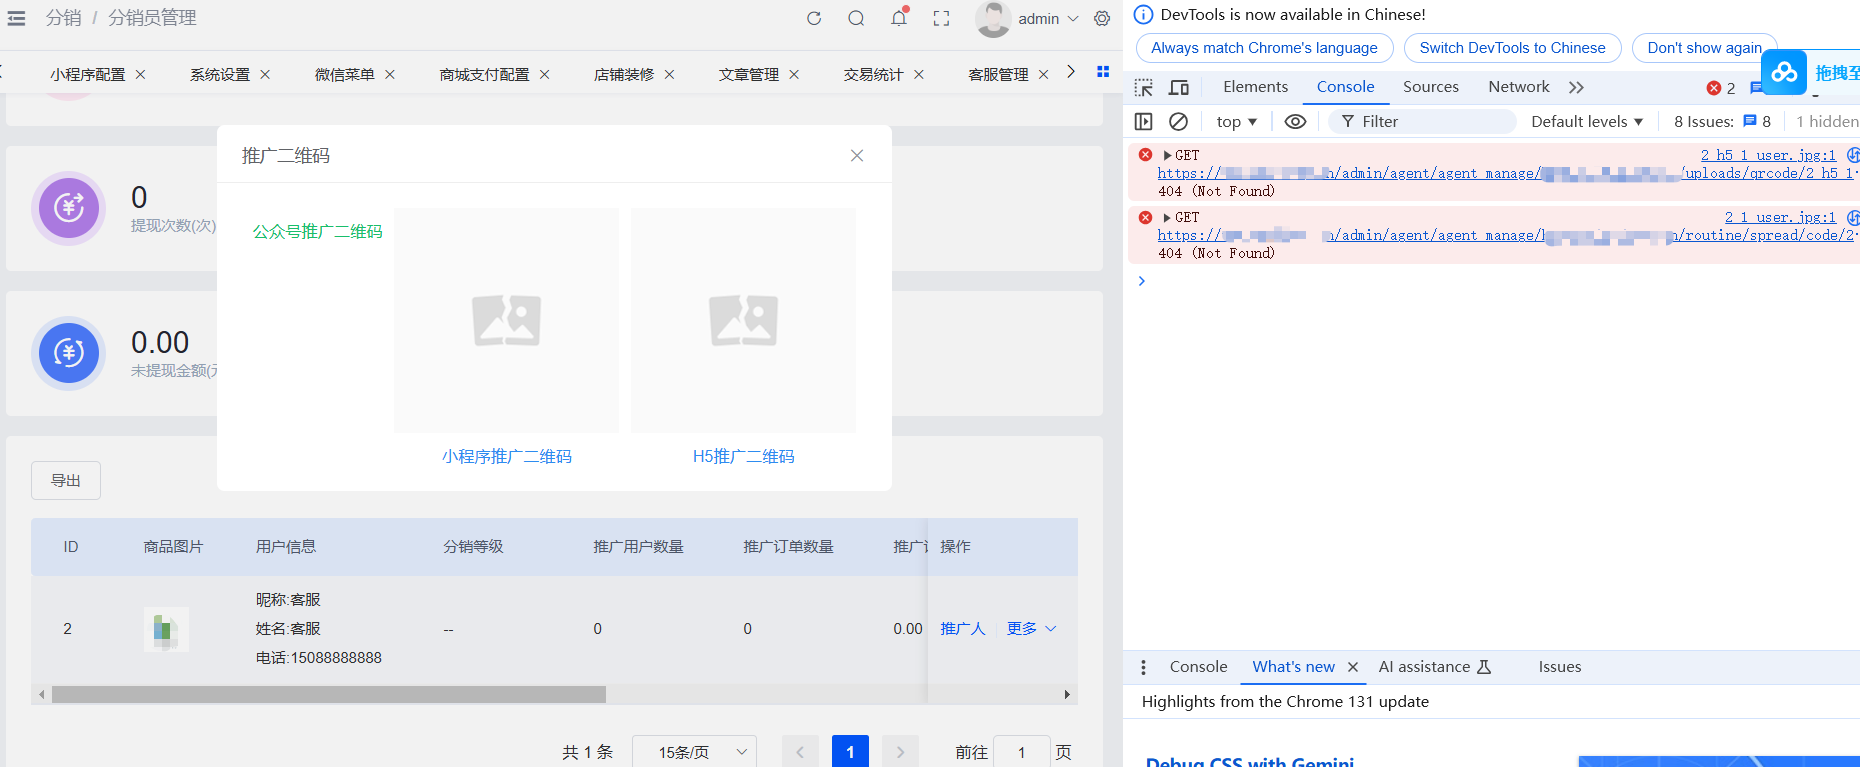Go to next page arrow

pyautogui.click(x=900, y=752)
